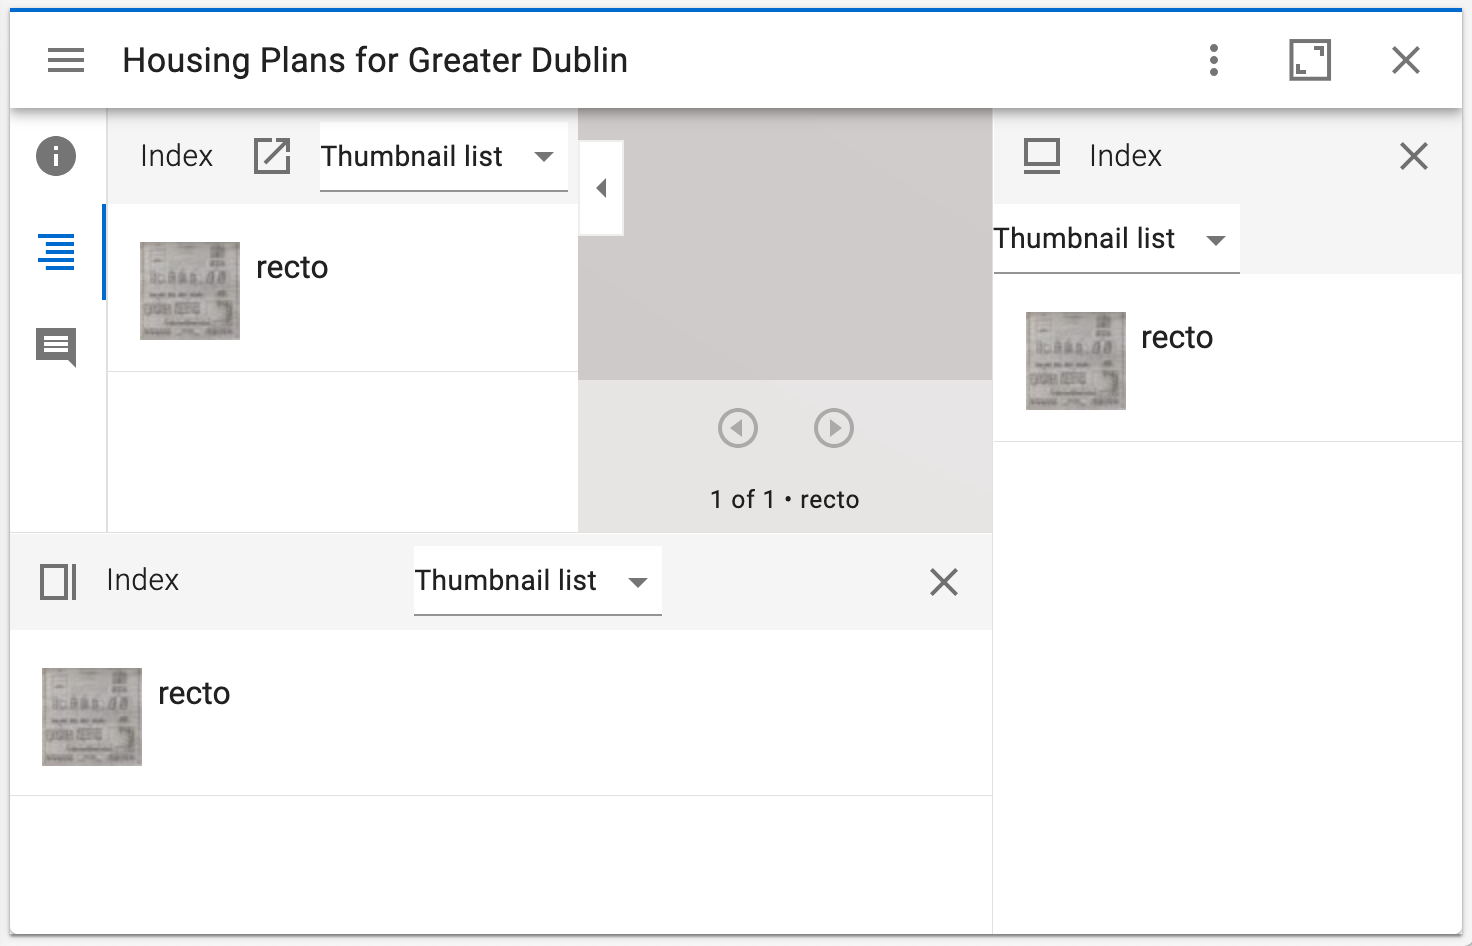
Task: Open the workspace navigation menu
Action: pyautogui.click(x=66, y=60)
